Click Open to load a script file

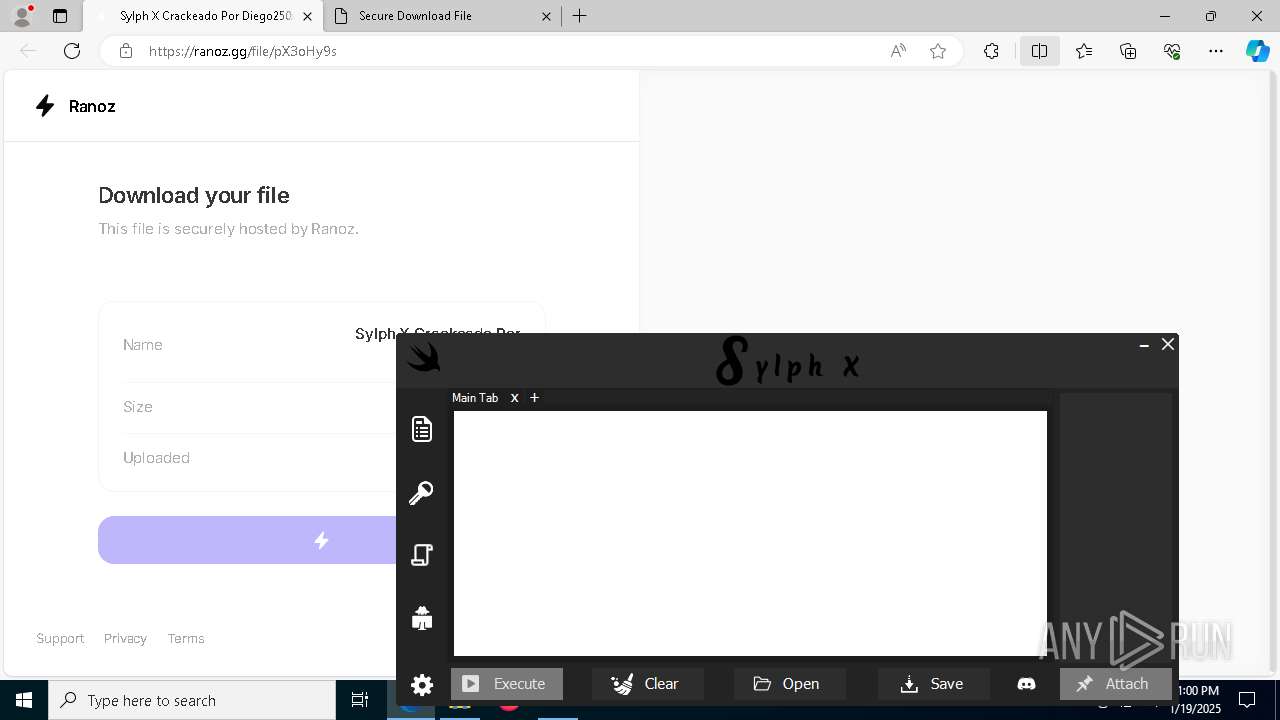coord(790,684)
